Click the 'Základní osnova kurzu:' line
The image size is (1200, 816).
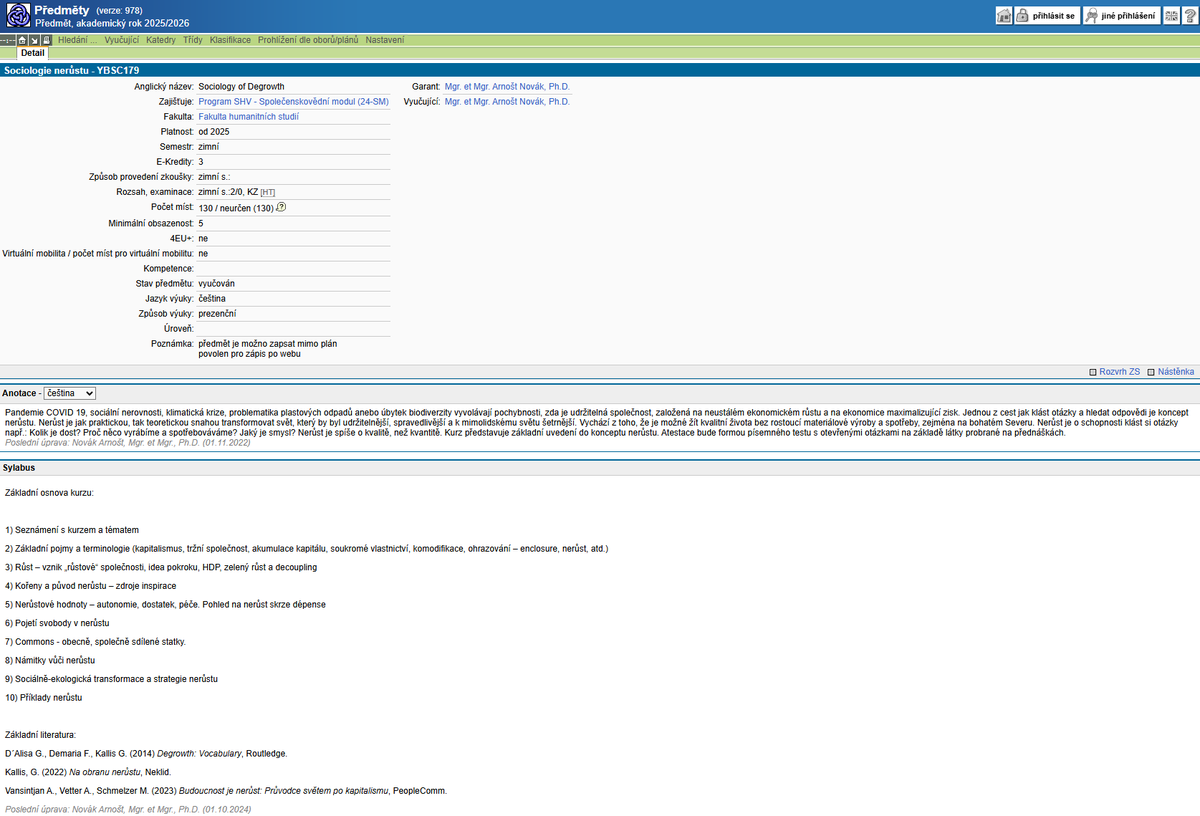click(x=50, y=493)
